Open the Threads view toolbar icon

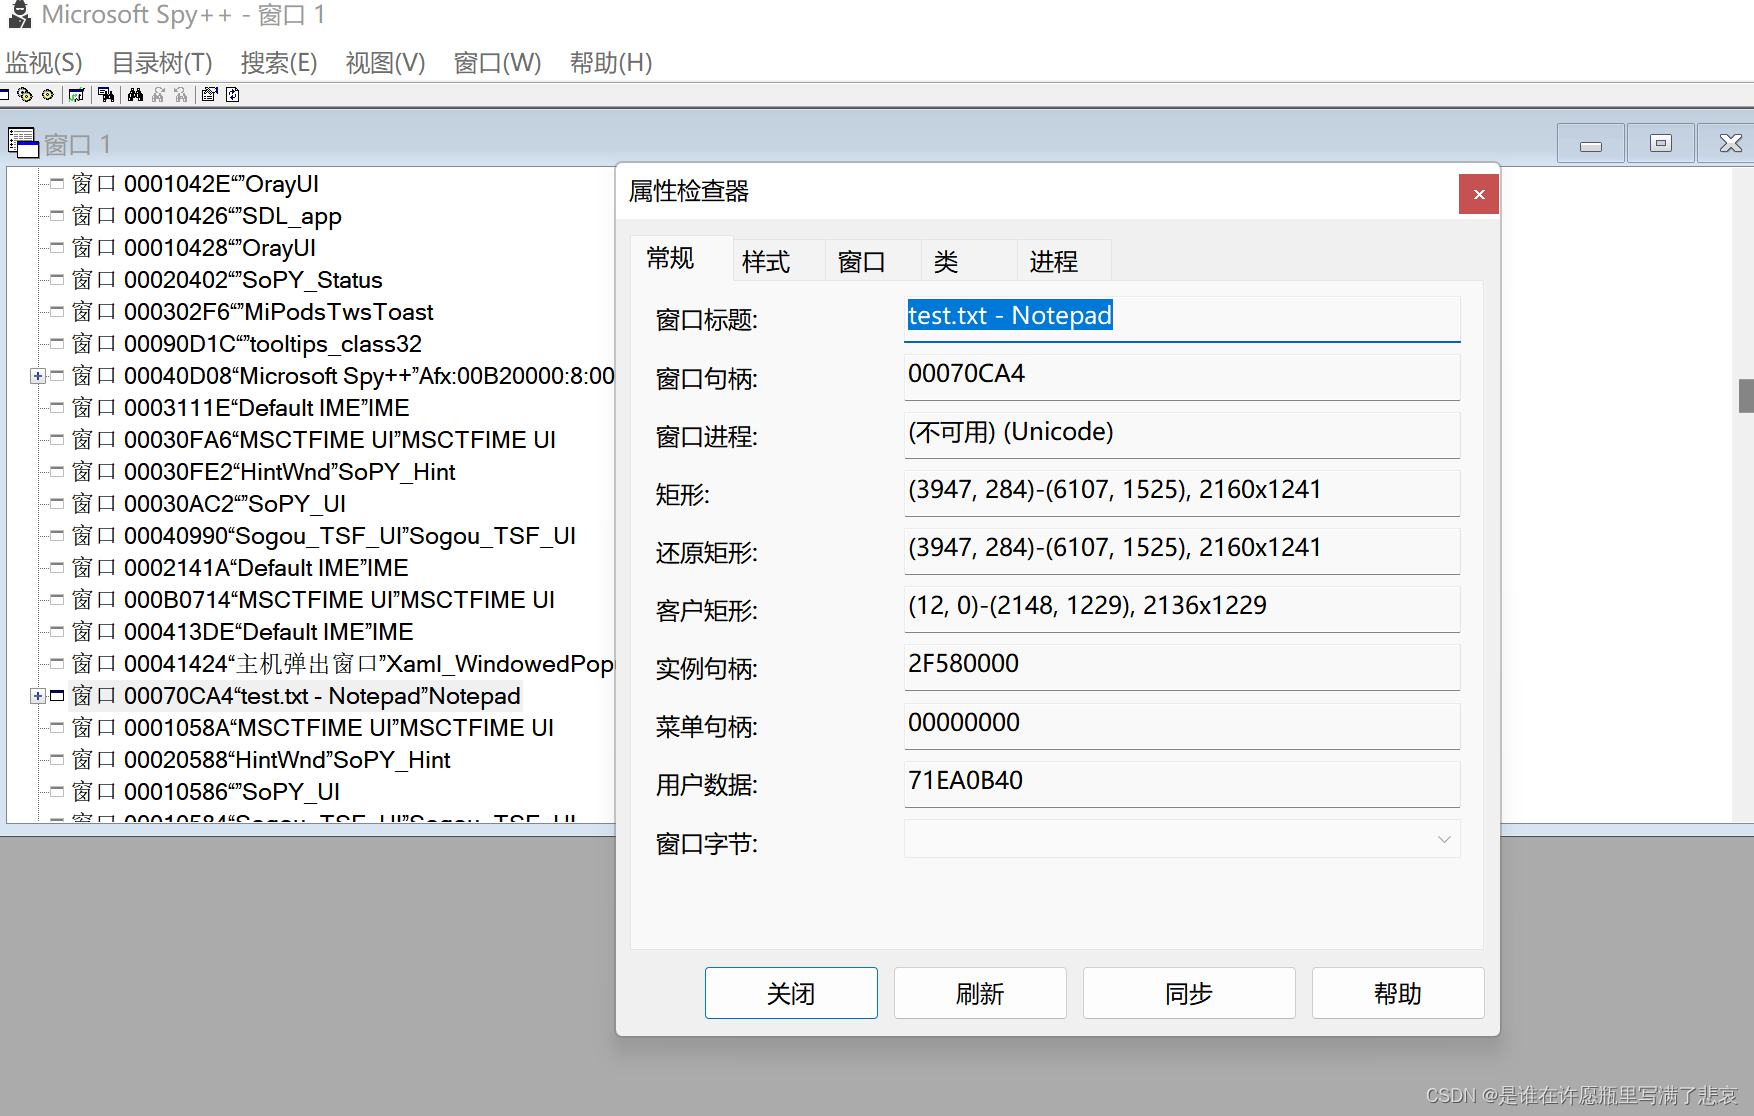click(47, 95)
